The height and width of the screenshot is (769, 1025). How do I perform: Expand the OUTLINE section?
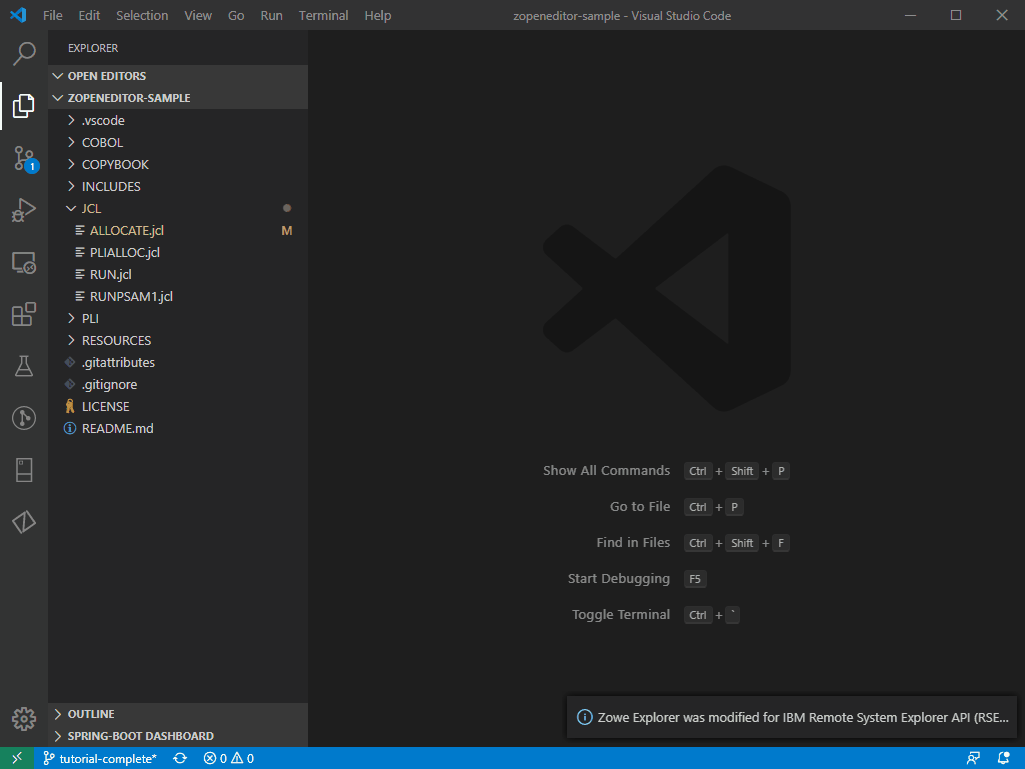pyautogui.click(x=178, y=714)
